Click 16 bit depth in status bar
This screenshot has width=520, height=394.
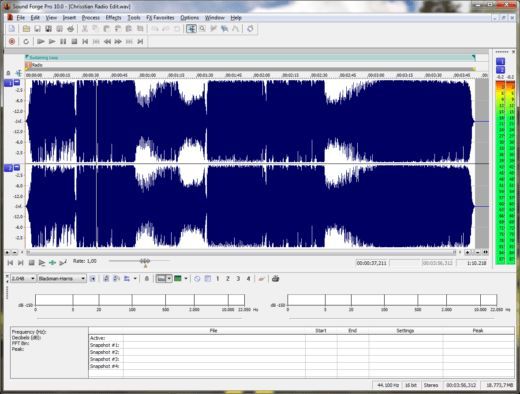pos(411,385)
